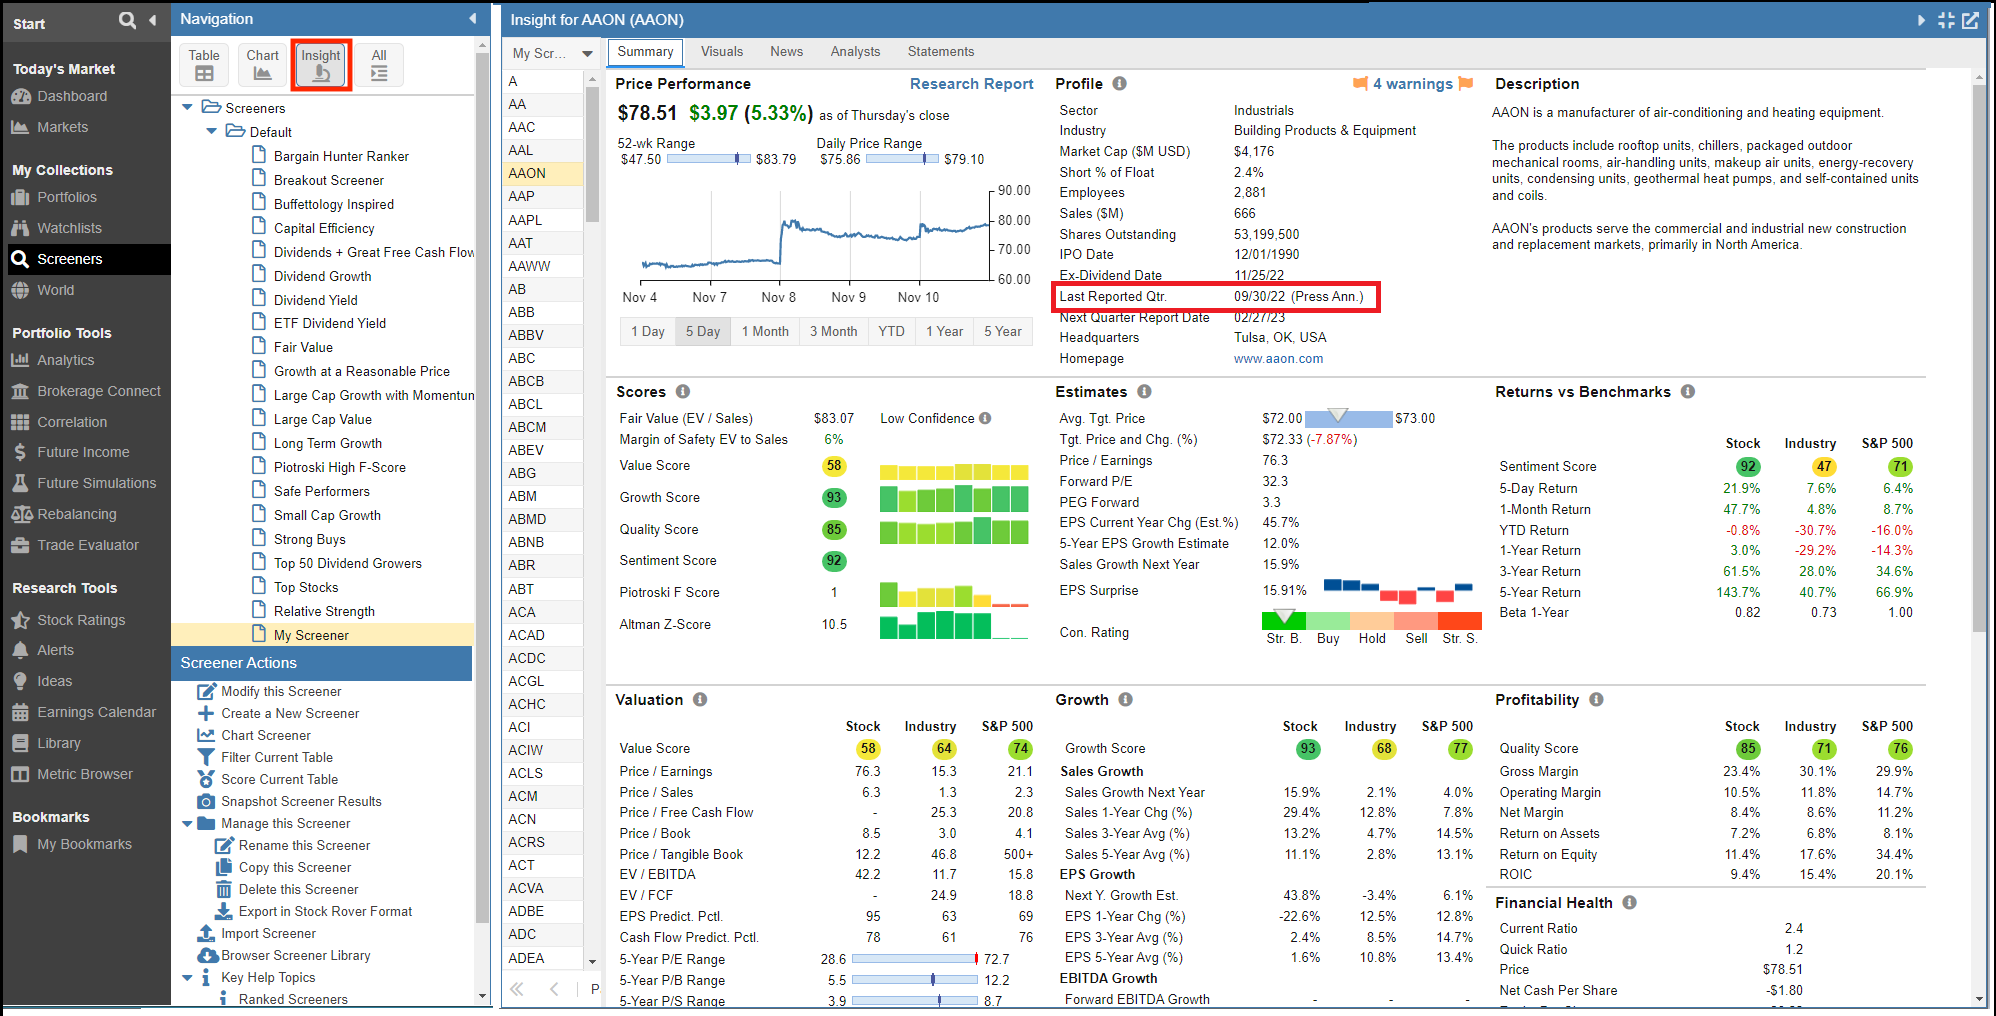Open Earnings Calendar
Image resolution: width=1996 pixels, height=1016 pixels.
coord(96,712)
